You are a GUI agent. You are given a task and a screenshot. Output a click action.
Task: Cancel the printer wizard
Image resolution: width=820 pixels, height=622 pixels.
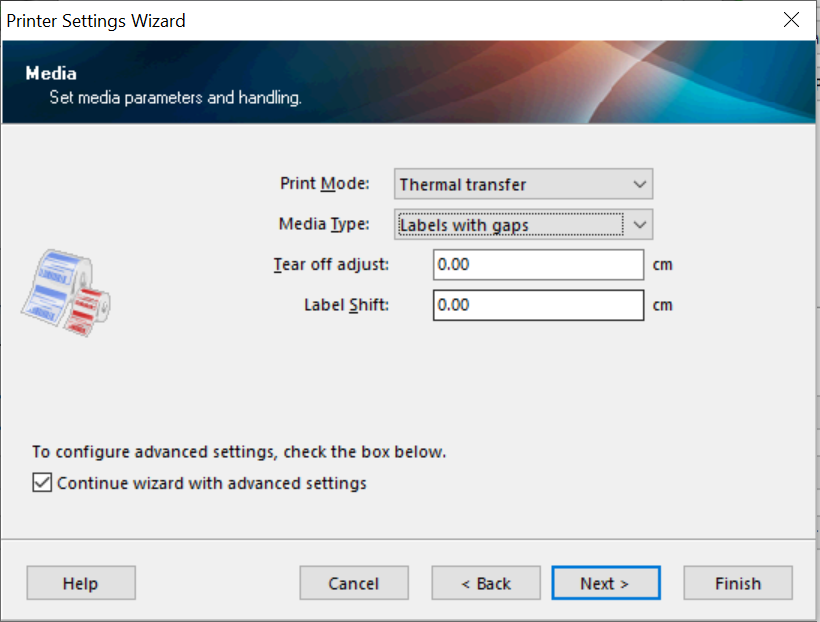tap(354, 583)
